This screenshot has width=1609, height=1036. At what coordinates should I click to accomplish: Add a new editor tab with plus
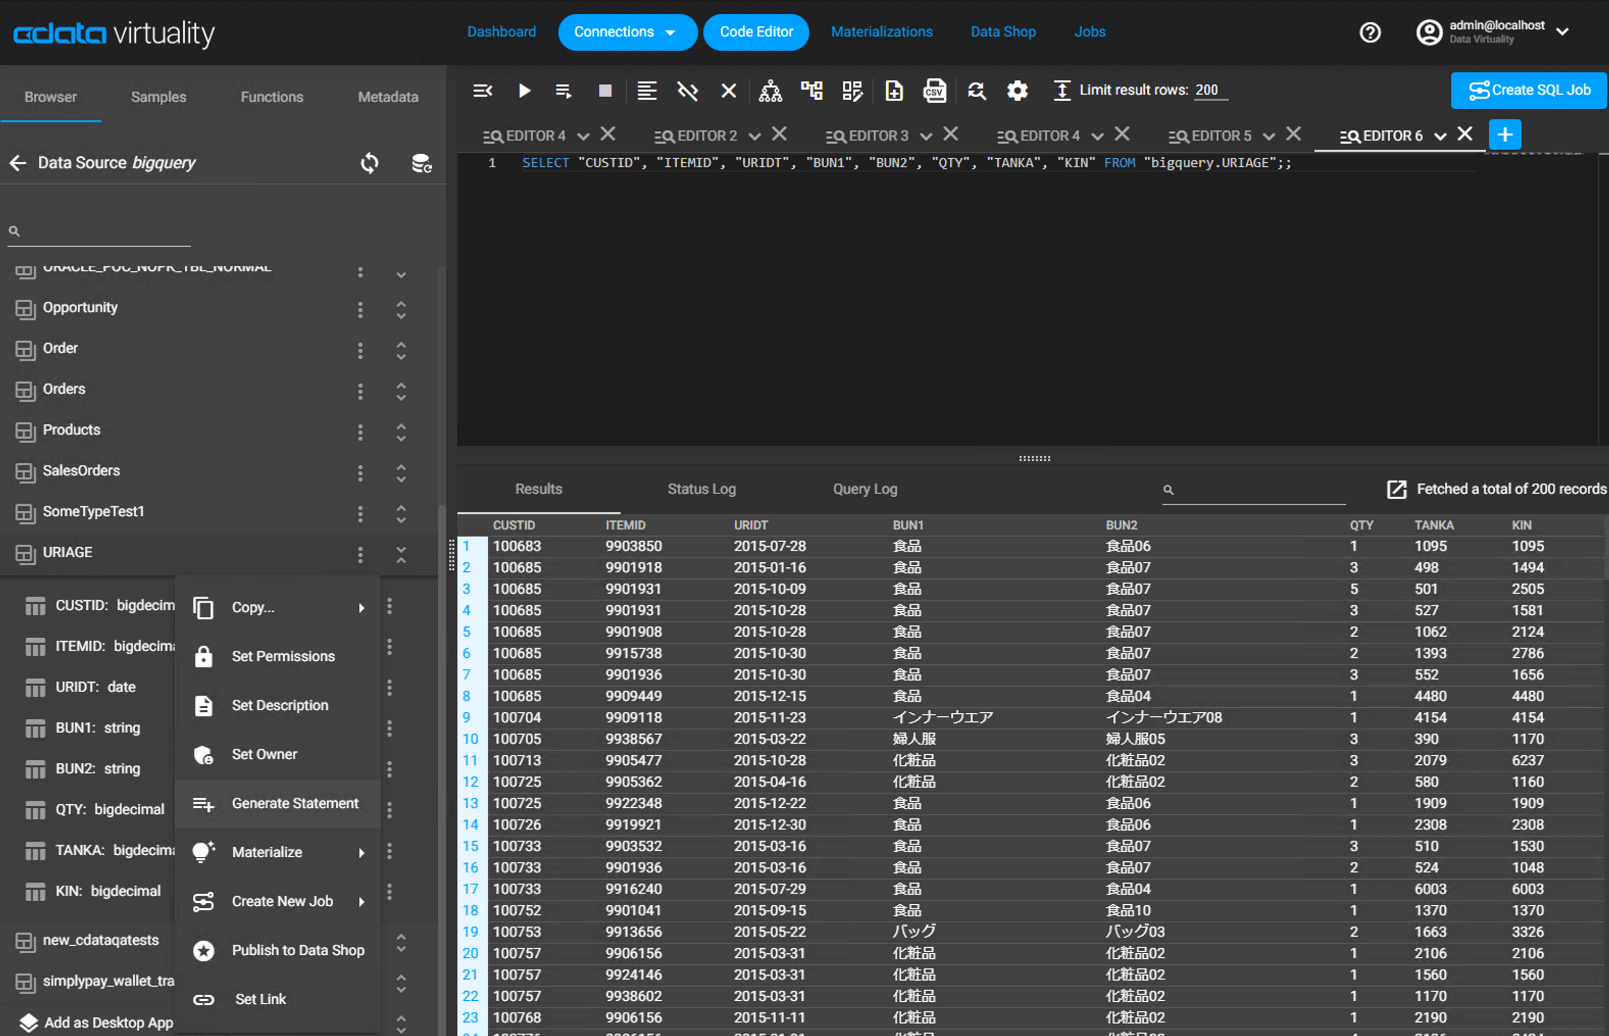[x=1504, y=135]
